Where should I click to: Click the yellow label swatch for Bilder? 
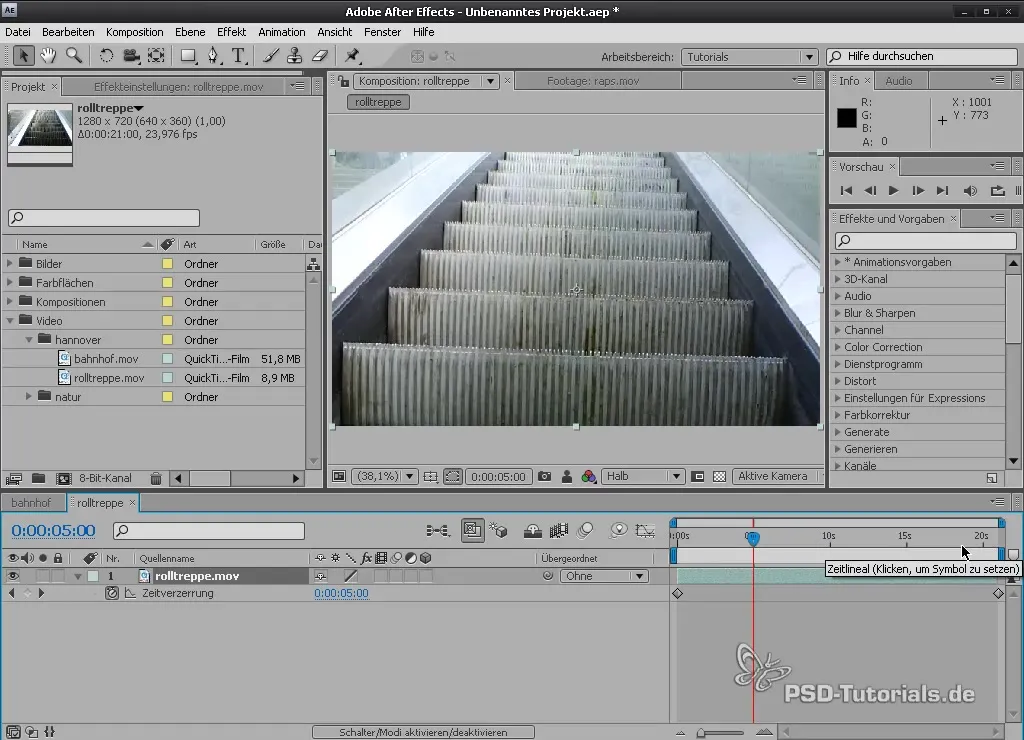[x=167, y=264]
